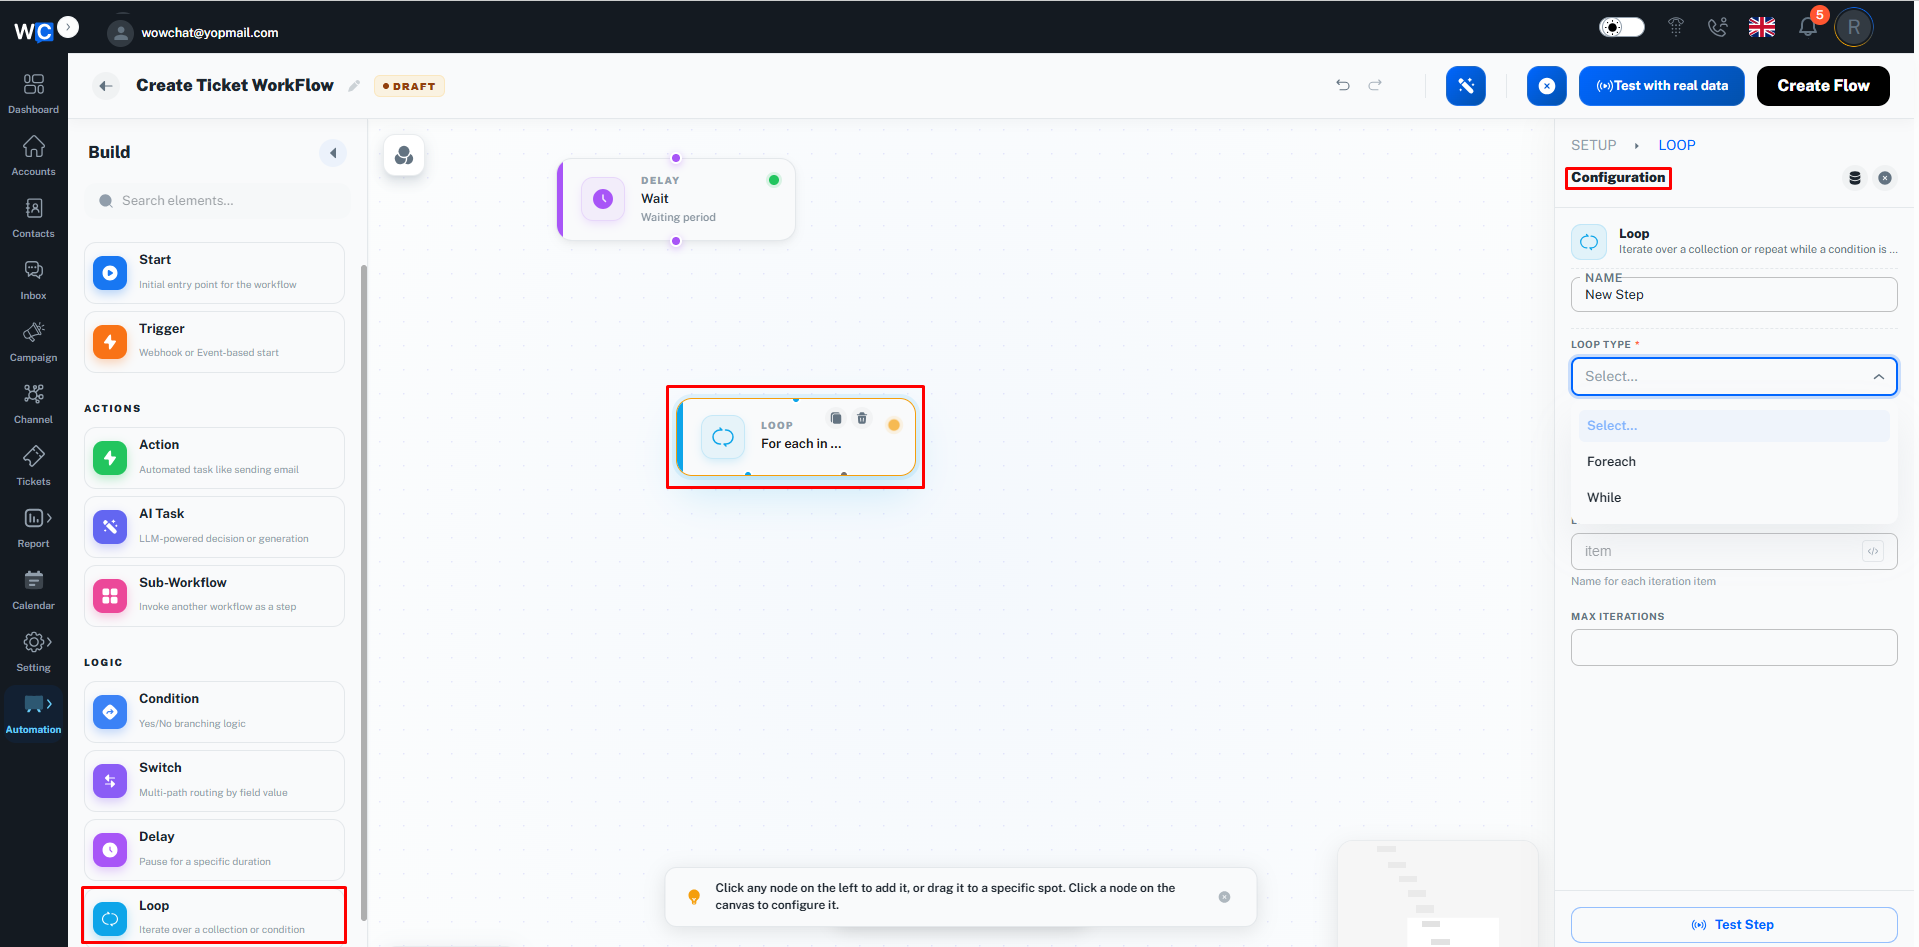Select the Loop node on canvas
This screenshot has height=947, width=1919.
pyautogui.click(x=796, y=437)
